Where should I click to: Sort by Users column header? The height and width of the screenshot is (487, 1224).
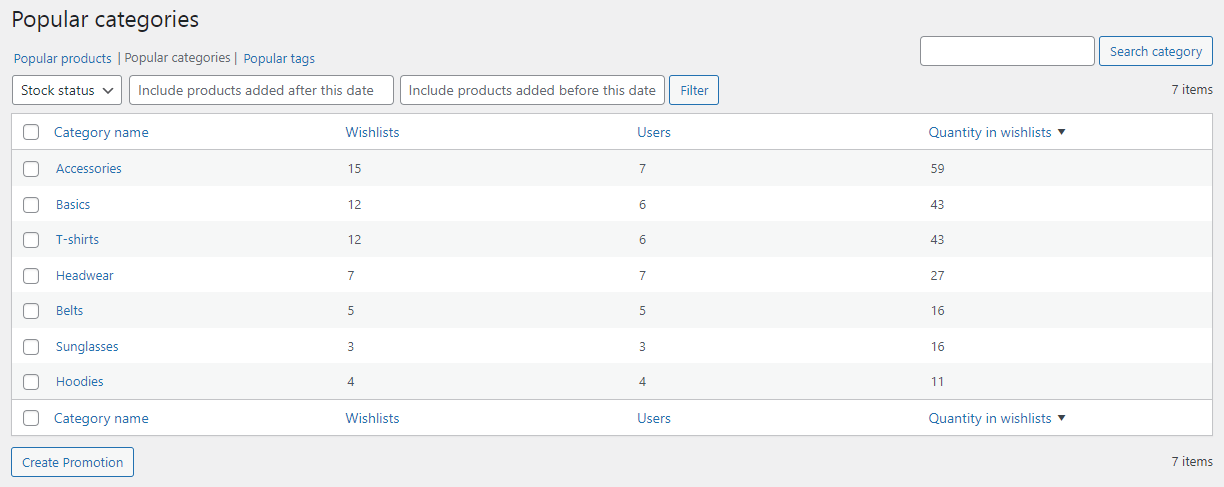pyautogui.click(x=654, y=132)
